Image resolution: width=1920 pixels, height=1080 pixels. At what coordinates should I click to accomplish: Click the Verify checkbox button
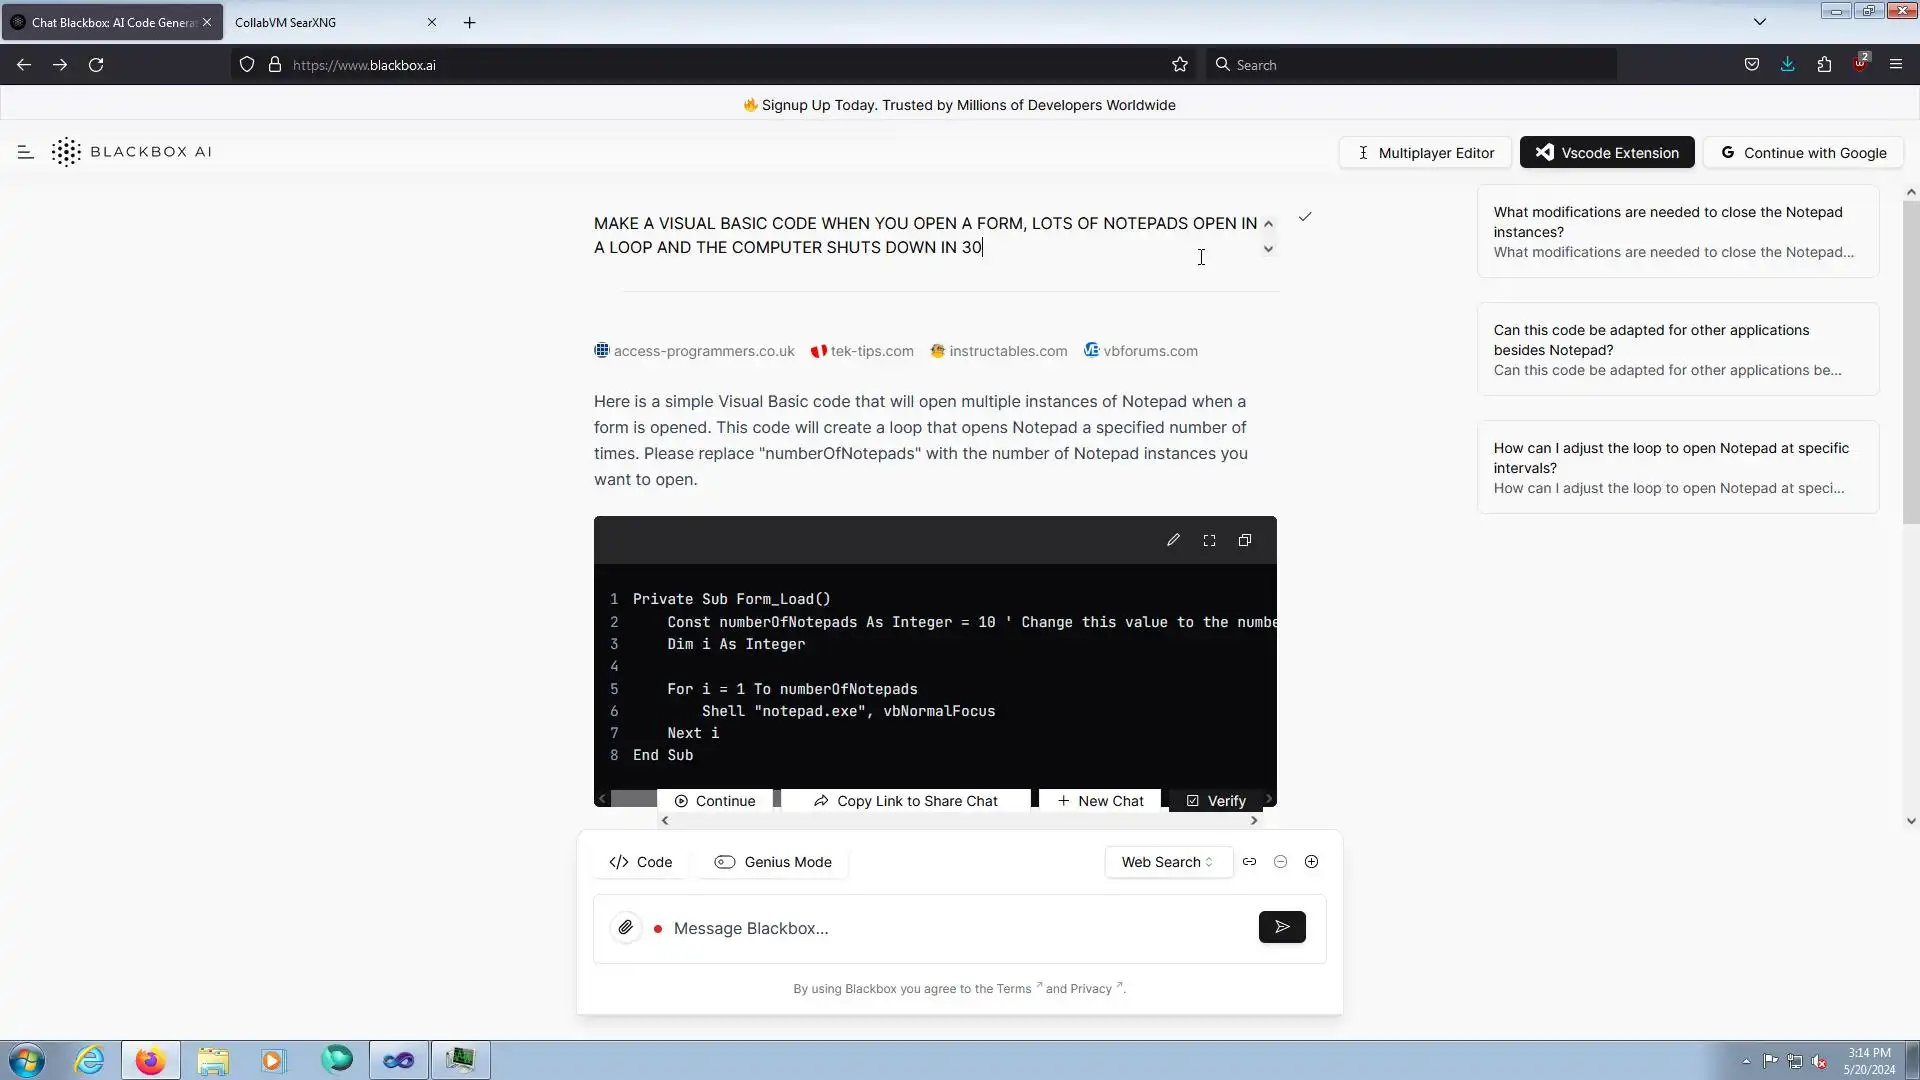pyautogui.click(x=1216, y=801)
